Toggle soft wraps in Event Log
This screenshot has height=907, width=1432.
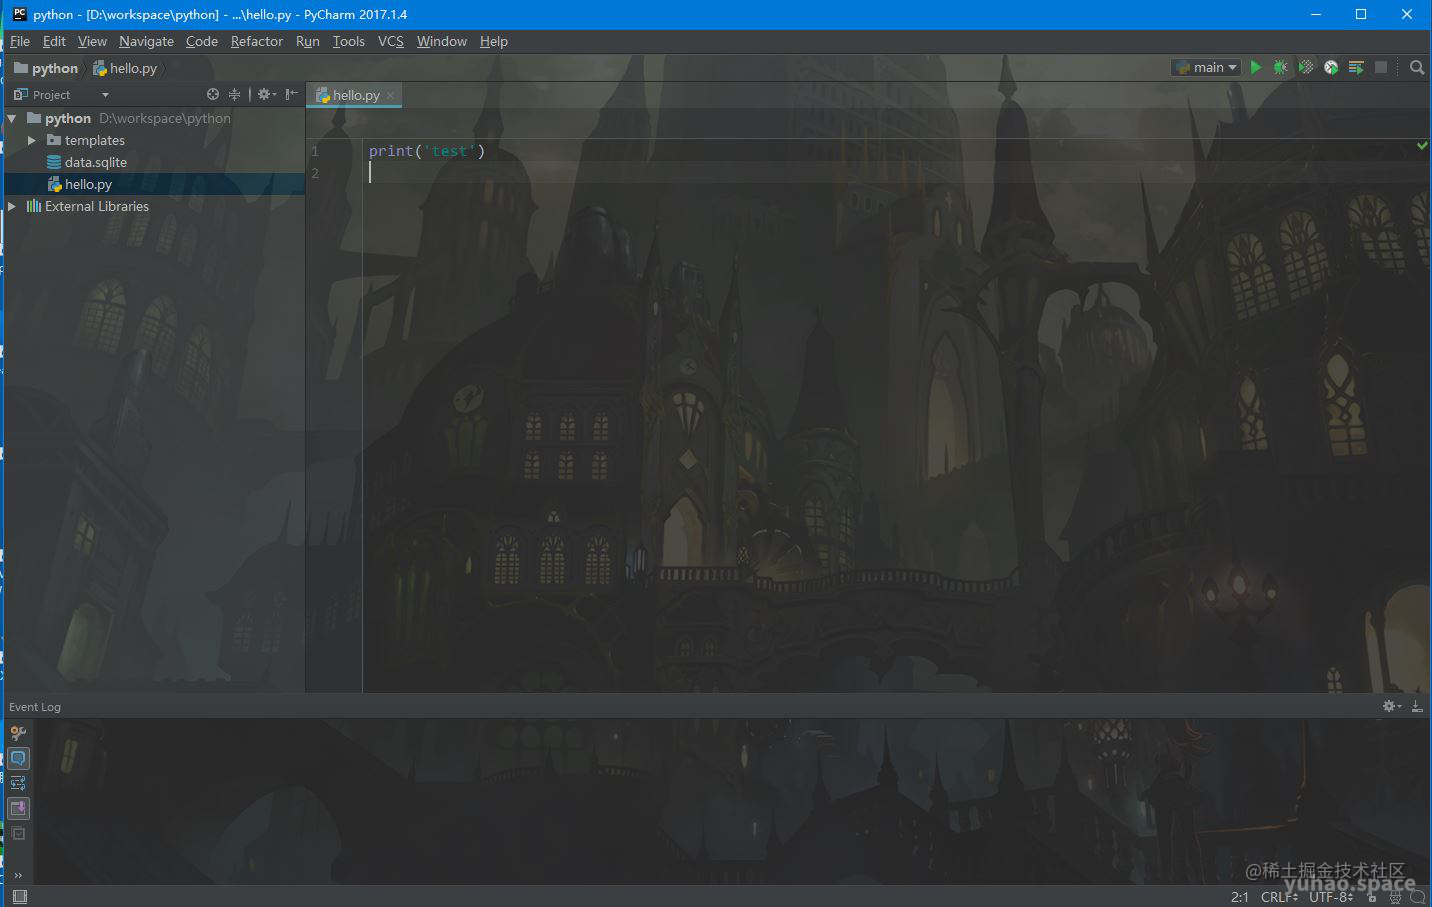coord(18,783)
